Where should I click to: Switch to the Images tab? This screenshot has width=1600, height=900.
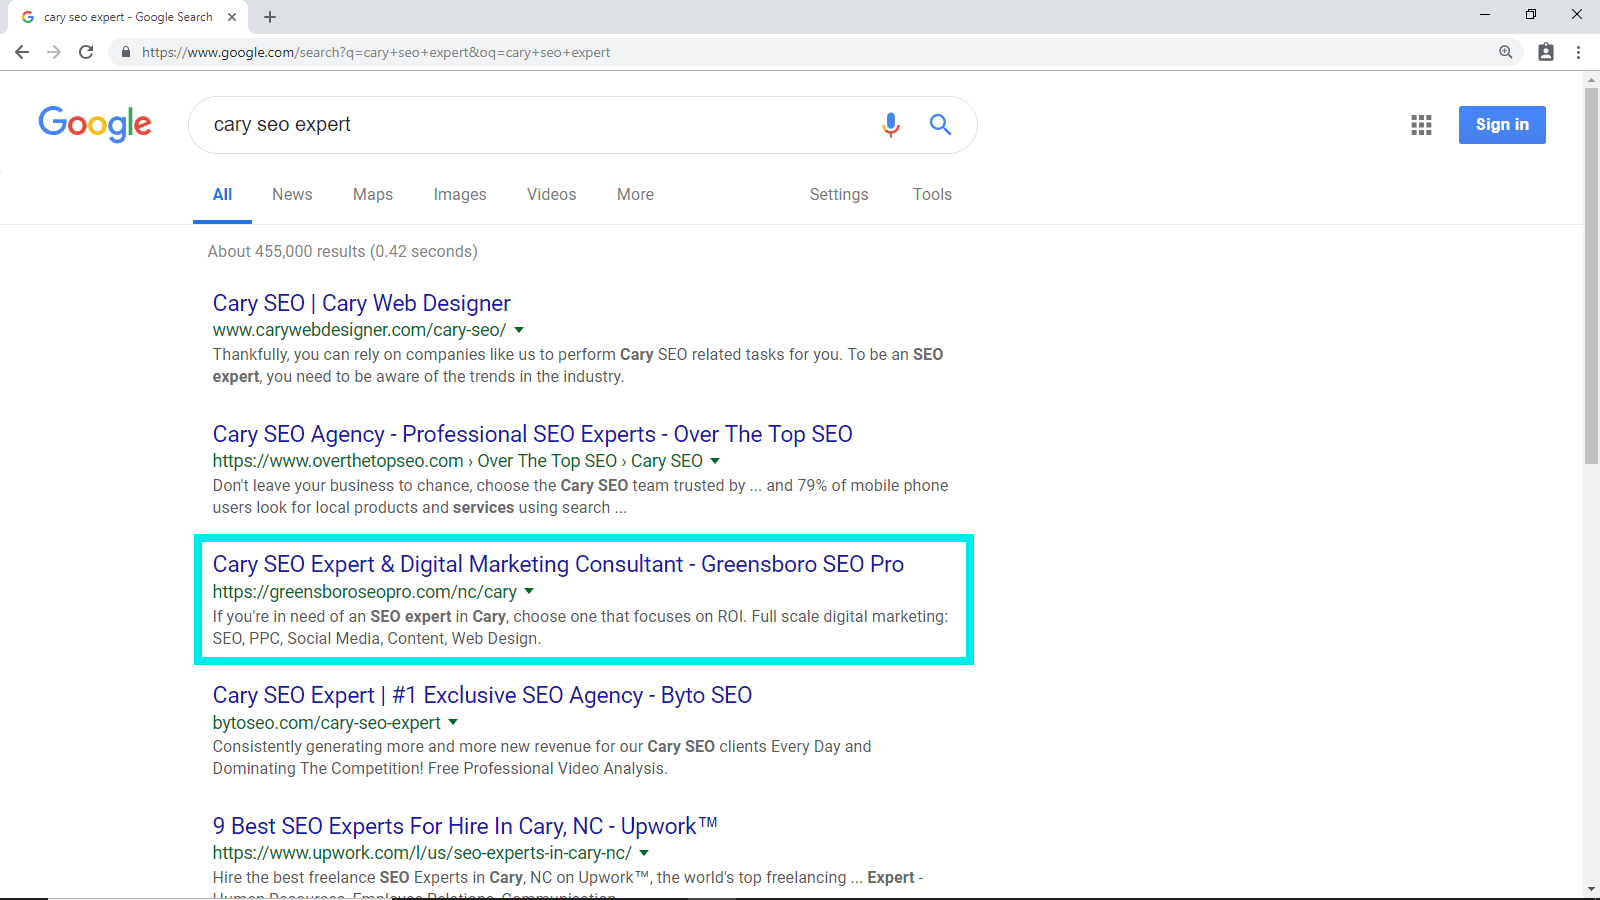click(460, 195)
